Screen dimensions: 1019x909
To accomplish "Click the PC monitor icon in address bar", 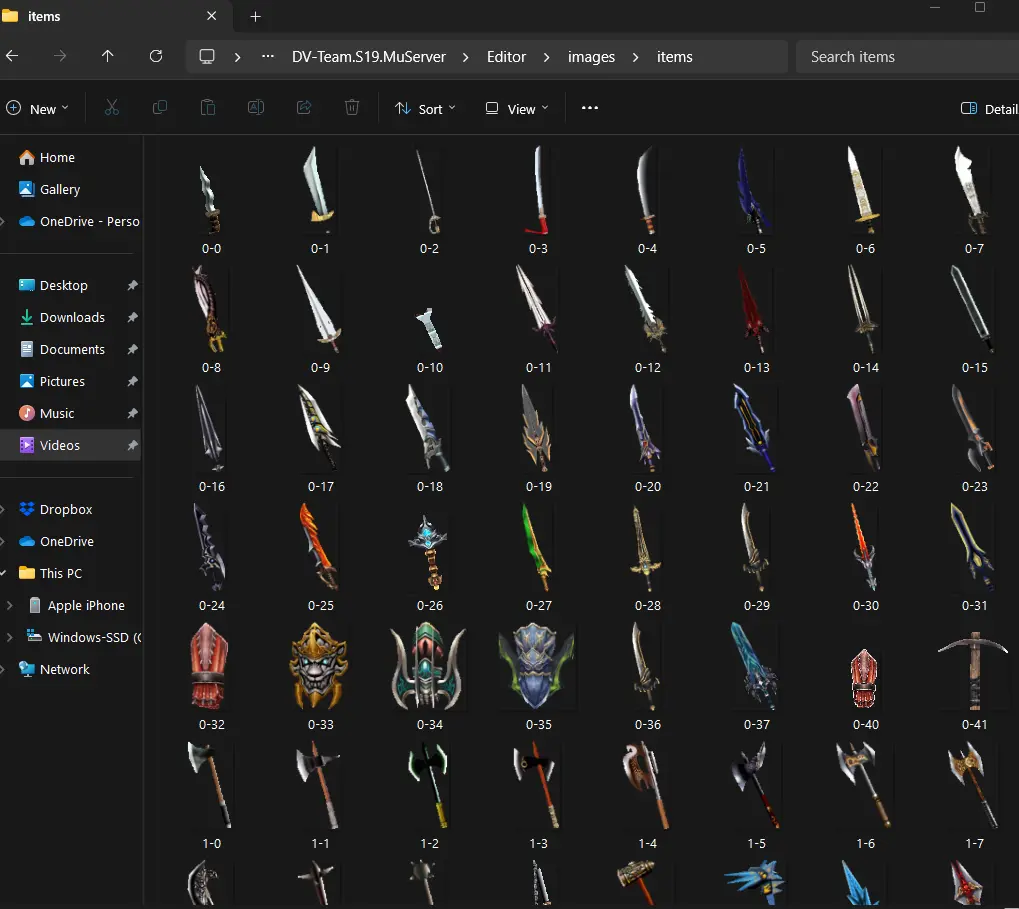I will (207, 57).
